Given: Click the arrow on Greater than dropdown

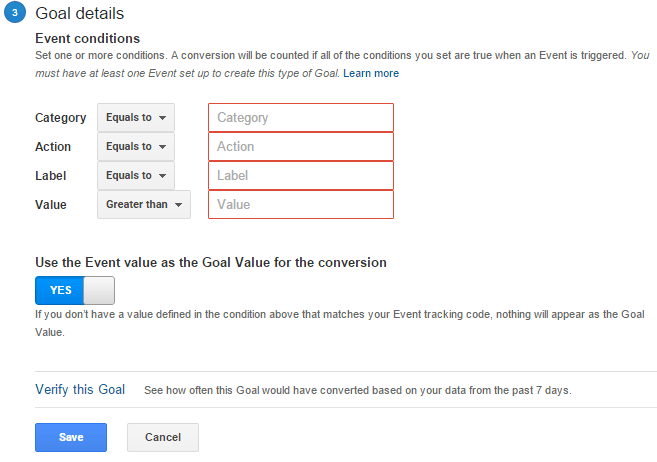Looking at the screenshot, I should [x=178, y=205].
